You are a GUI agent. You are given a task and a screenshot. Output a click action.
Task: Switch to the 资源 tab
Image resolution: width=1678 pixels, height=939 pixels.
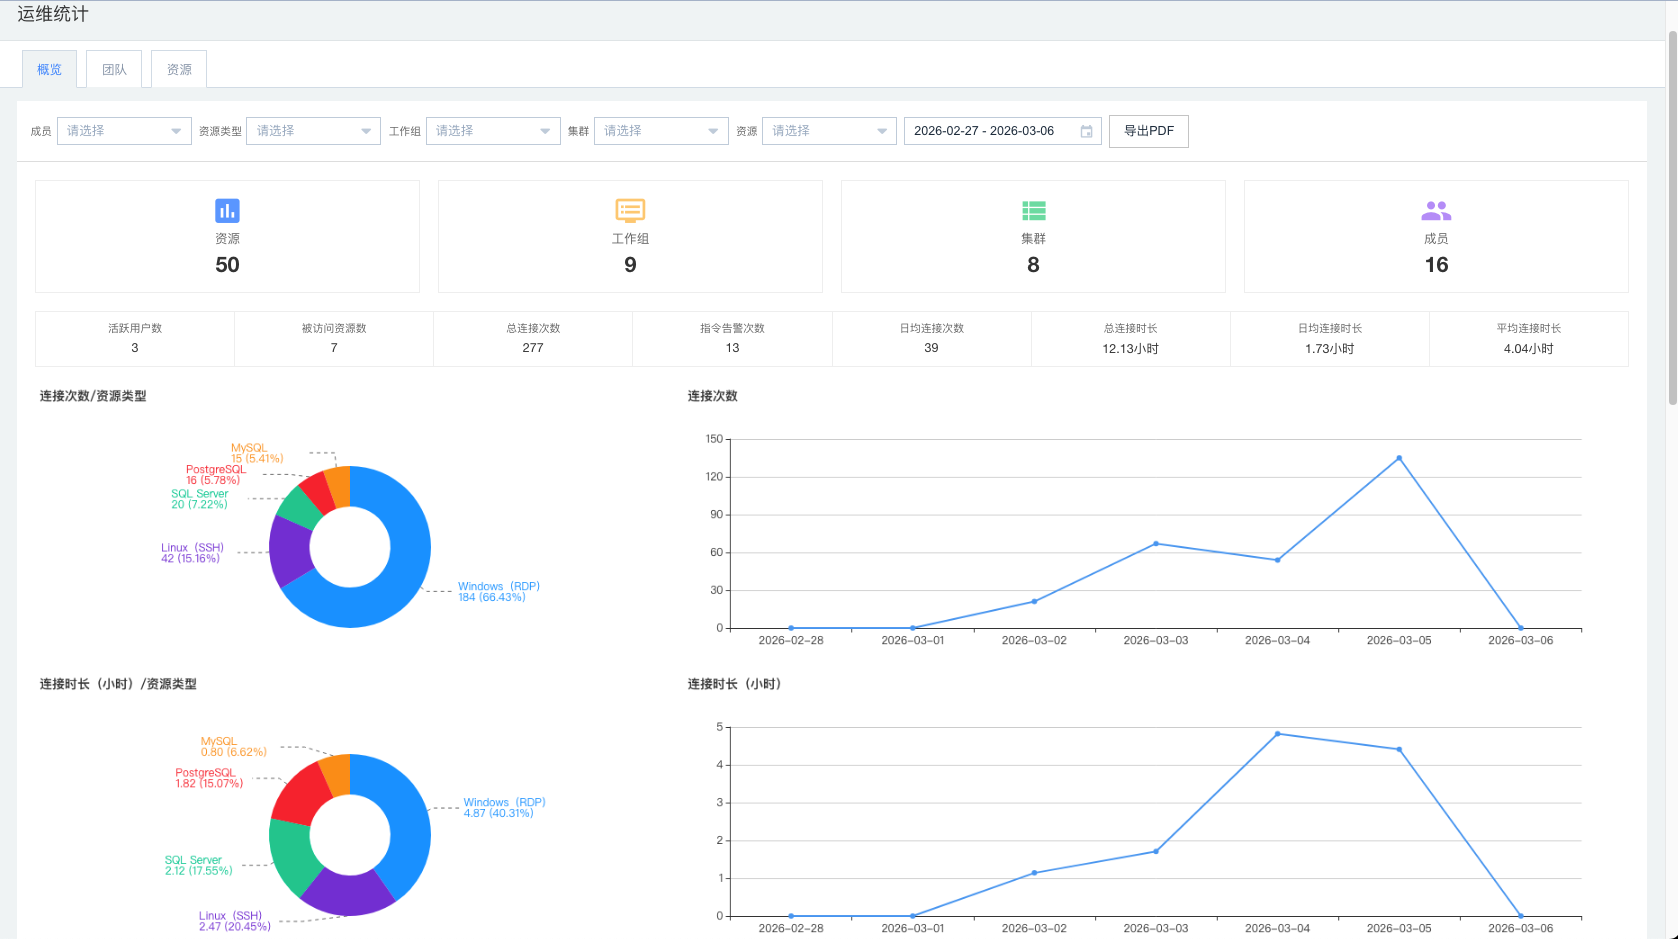click(179, 70)
